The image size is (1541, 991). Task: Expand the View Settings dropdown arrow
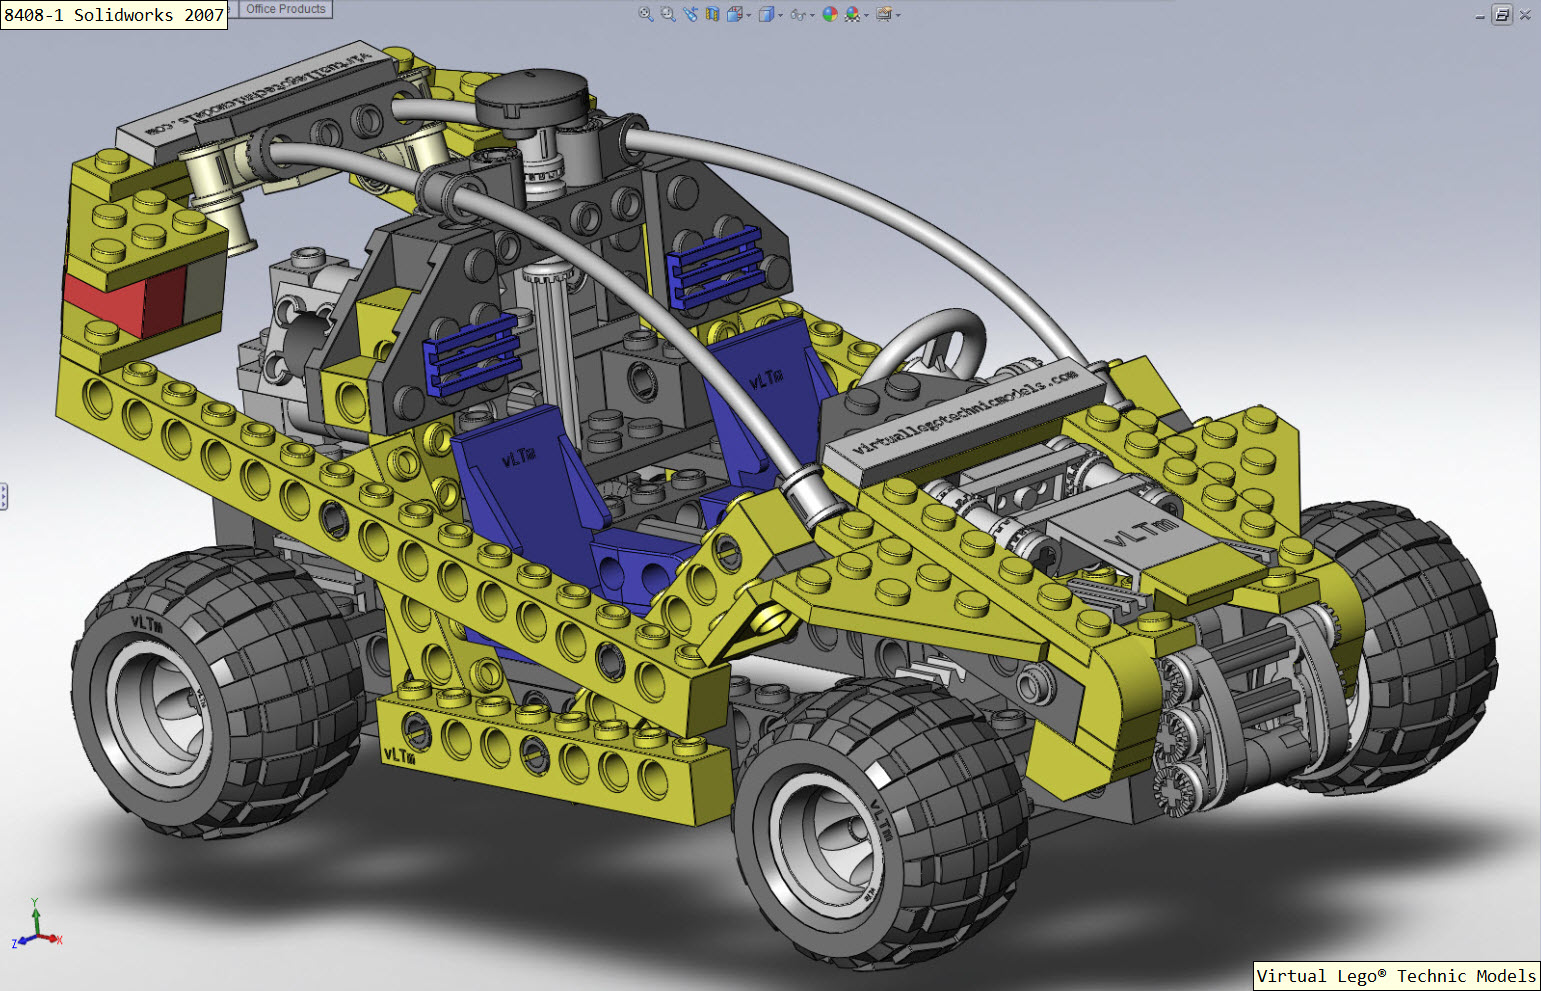[898, 15]
